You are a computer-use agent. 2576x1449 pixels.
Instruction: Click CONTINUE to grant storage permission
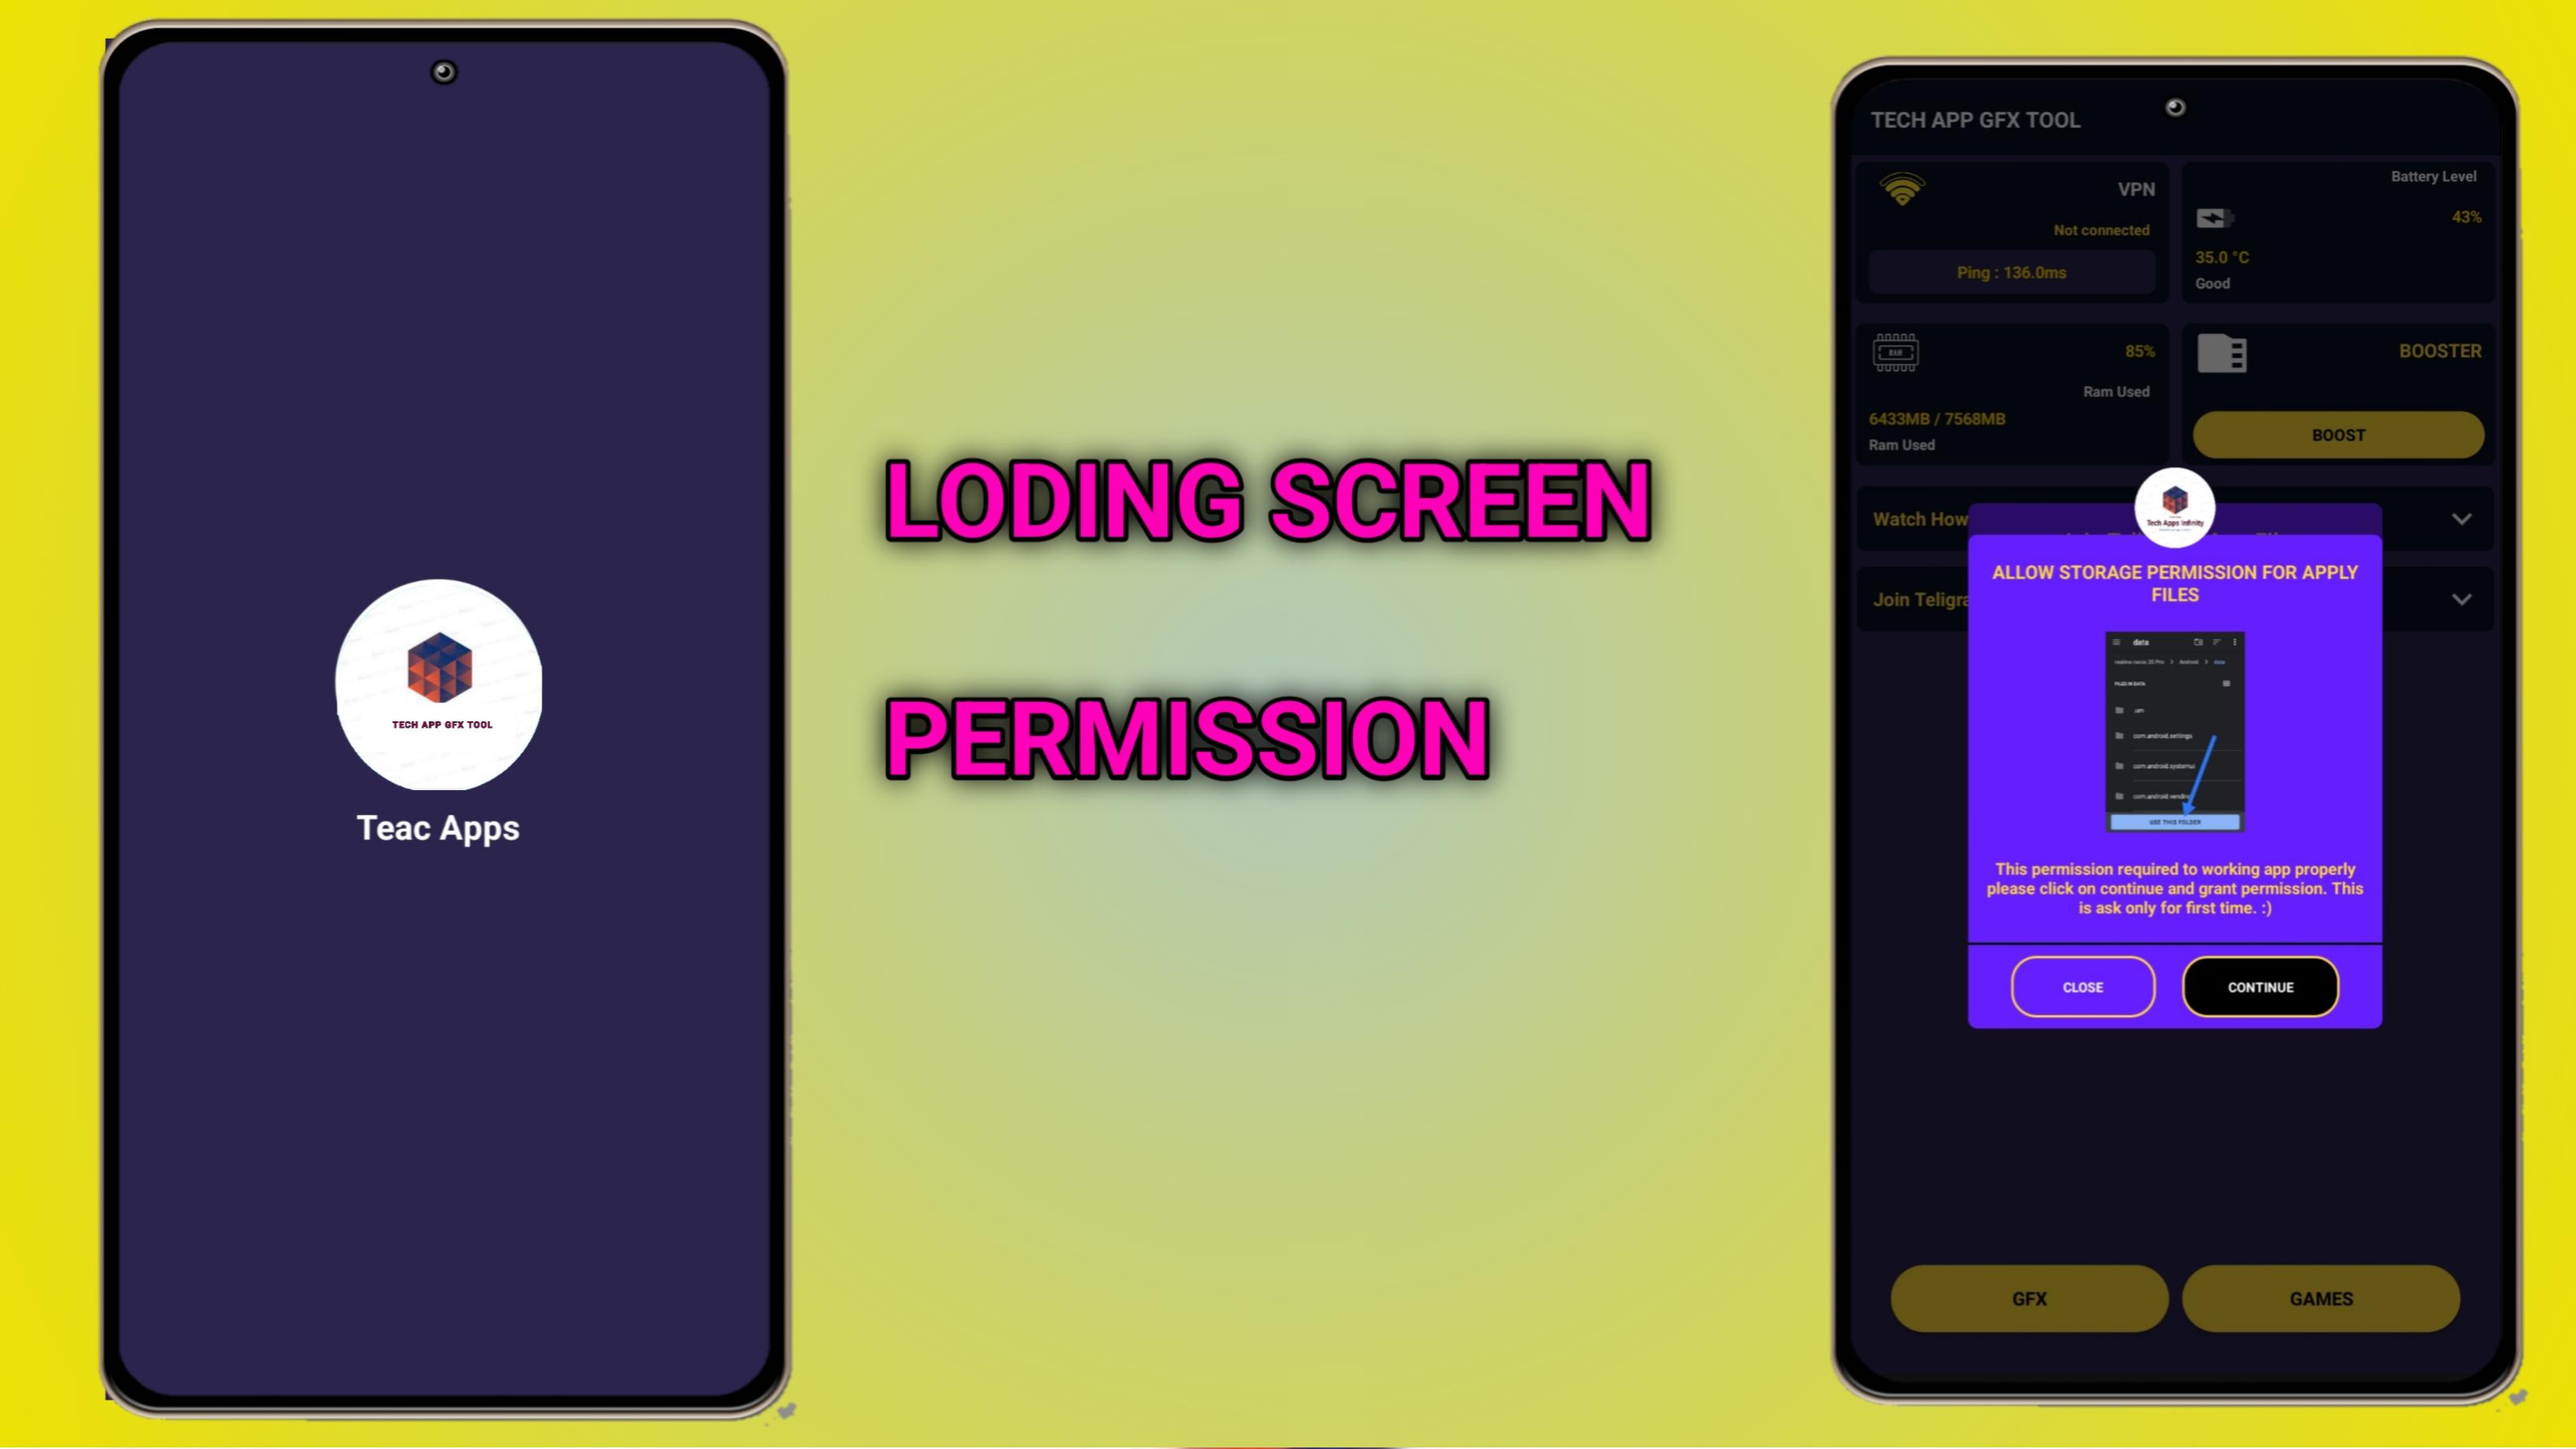(x=2261, y=987)
